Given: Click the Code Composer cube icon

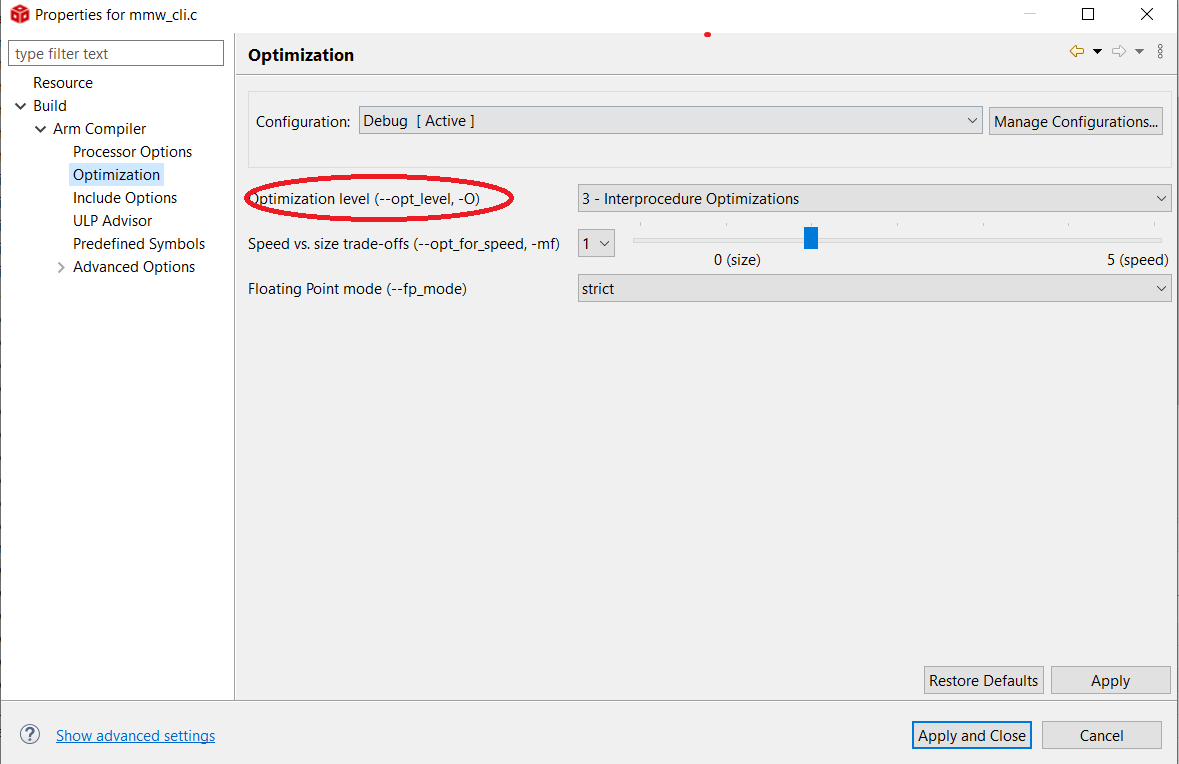Looking at the screenshot, I should (19, 15).
